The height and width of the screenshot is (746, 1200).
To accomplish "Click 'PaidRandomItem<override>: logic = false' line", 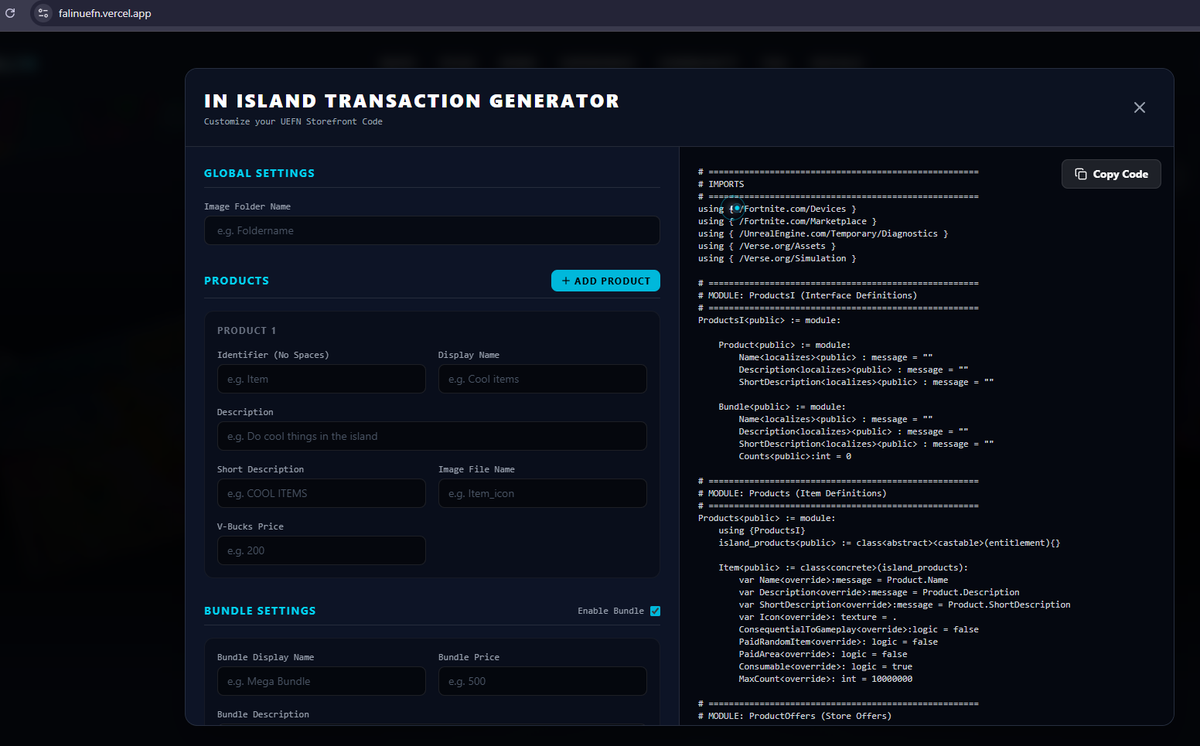I will tap(838, 641).
